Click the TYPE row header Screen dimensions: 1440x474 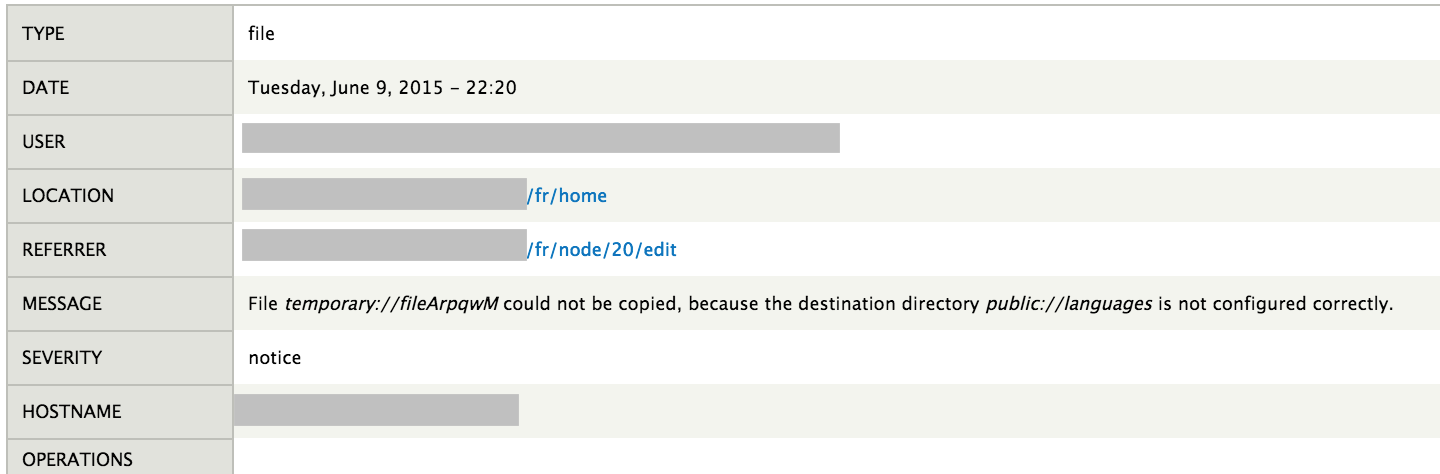tap(43, 34)
